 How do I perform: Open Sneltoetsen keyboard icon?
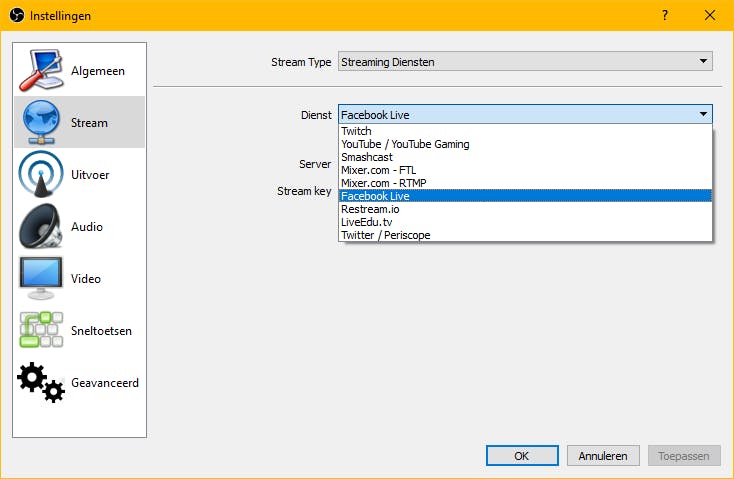coord(41,330)
